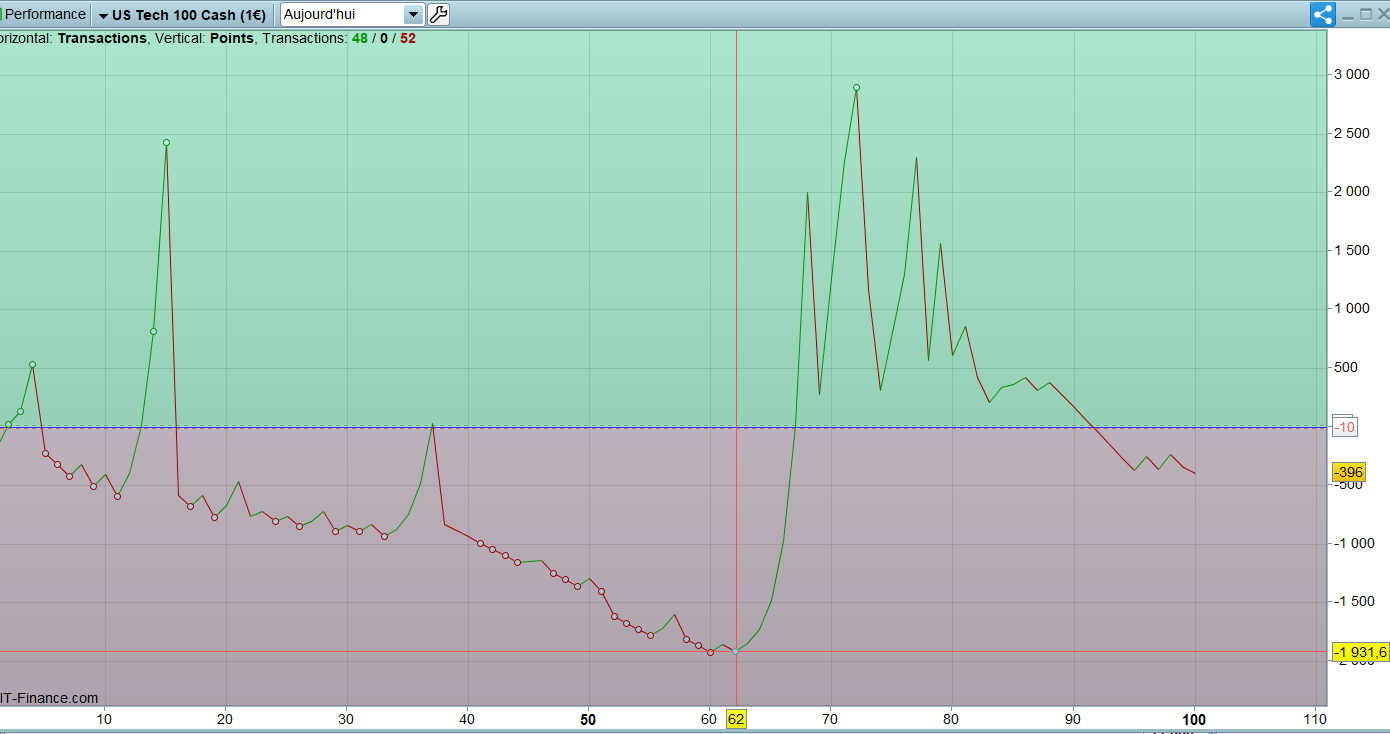Click the black 0 neutral transactions count
The image size is (1390, 734).
point(384,38)
